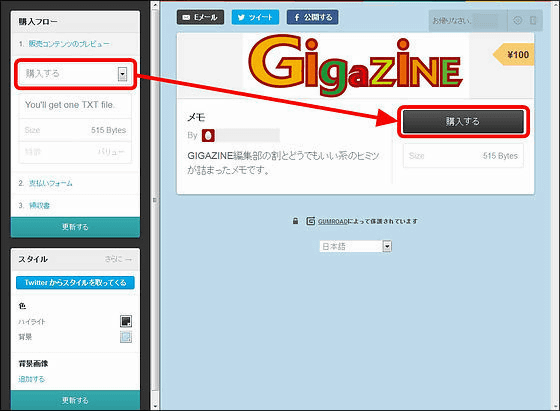Open the 領収書 step link
This screenshot has height=411, width=560.
coord(39,205)
